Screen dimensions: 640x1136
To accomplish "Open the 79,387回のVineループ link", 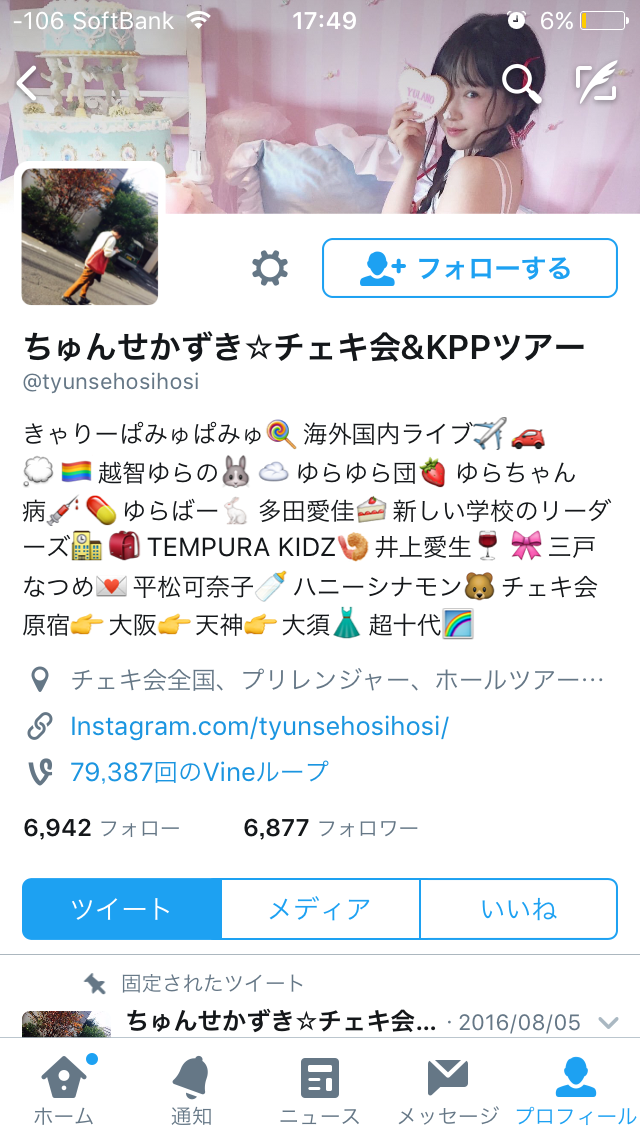I will pos(199,772).
